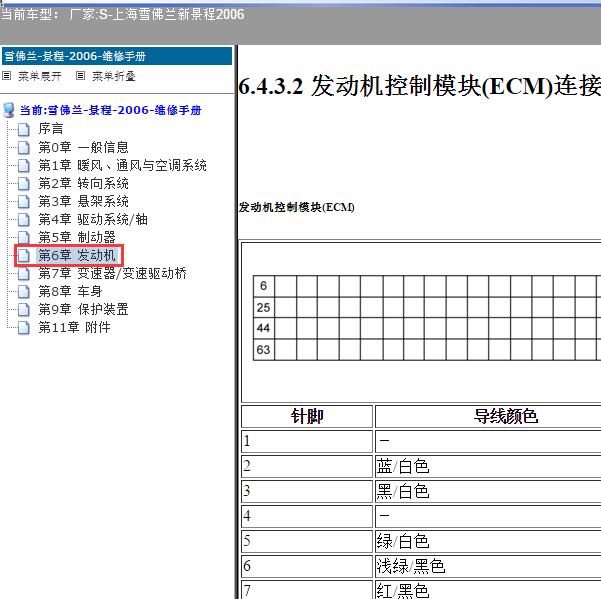This screenshot has height=599, width=601.
Task: Click the blue panel header 雪佛兰-景程-2006-维修手册
Action: [x=117, y=56]
